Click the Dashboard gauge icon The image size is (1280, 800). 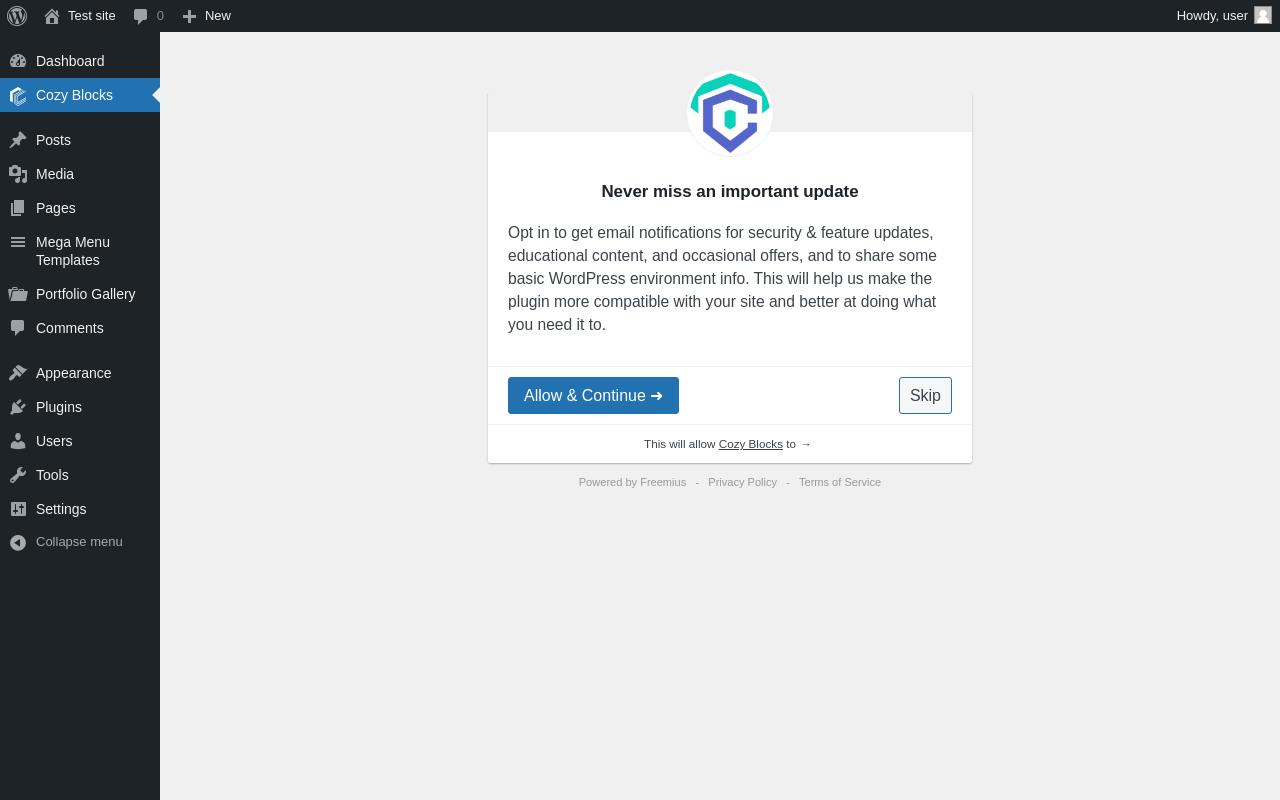coord(18,61)
